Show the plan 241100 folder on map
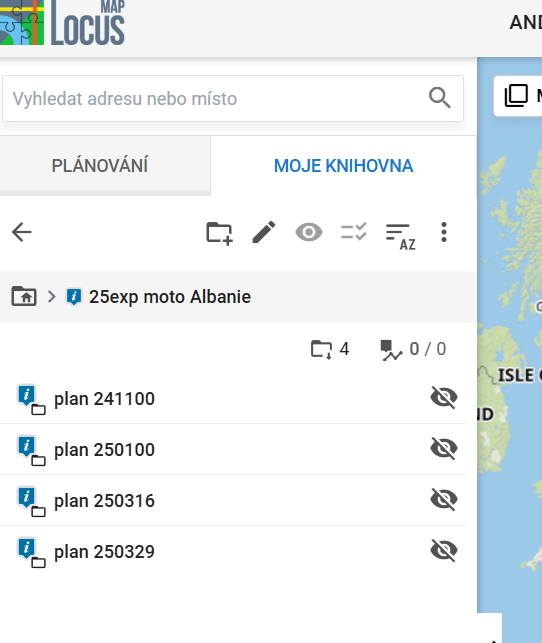The image size is (542, 643). [444, 397]
